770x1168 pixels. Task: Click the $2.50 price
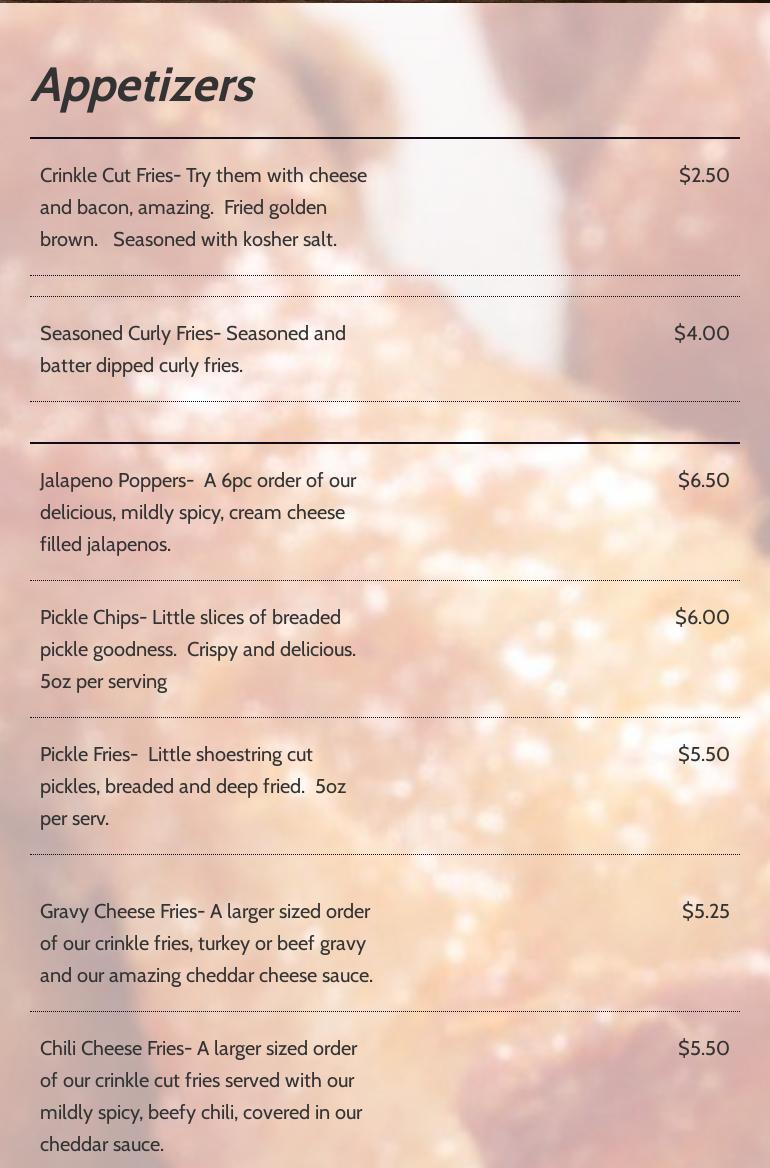[704, 175]
